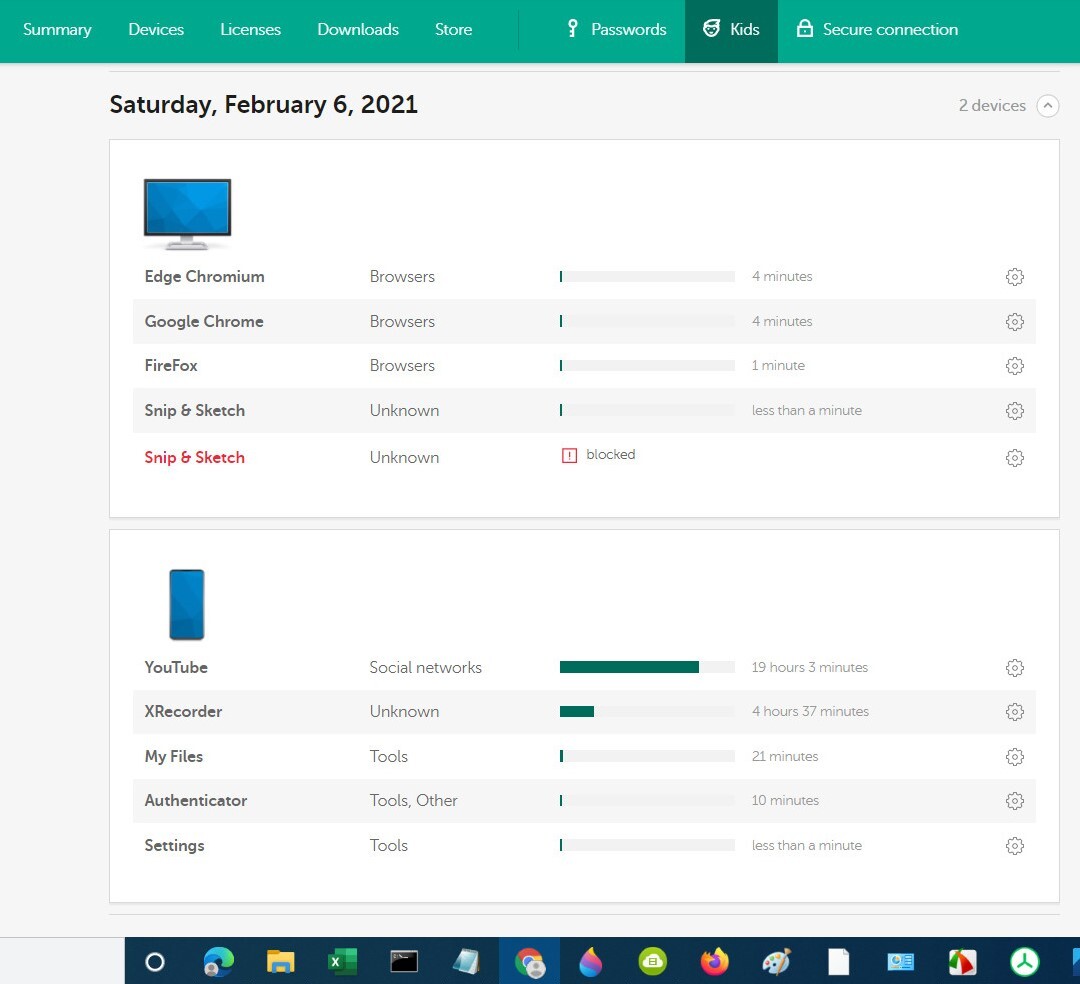Click the 19 hours 3 minutes value
1080x984 pixels.
809,667
